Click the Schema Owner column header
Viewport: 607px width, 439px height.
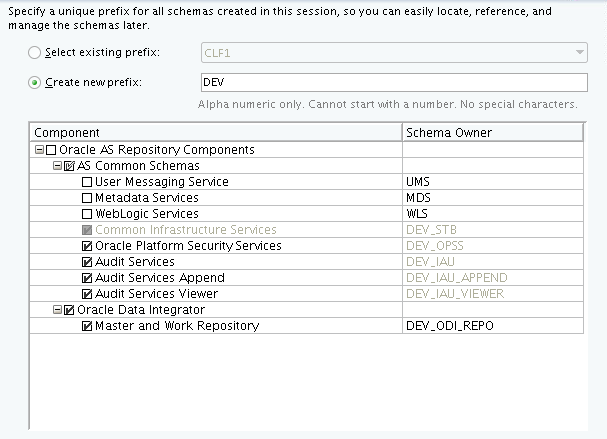[x=492, y=132]
